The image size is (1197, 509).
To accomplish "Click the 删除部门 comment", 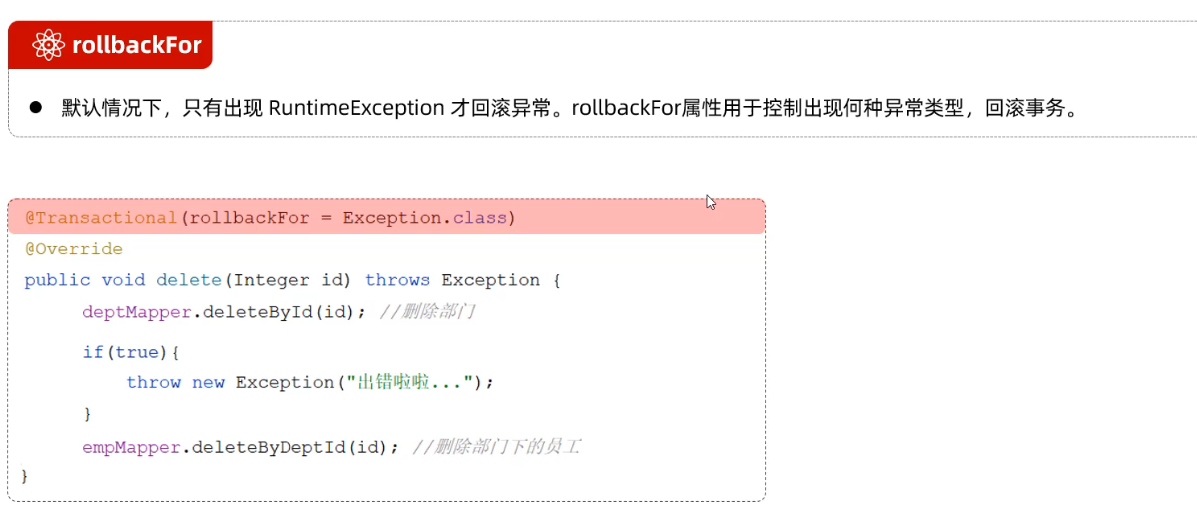I will (x=428, y=312).
